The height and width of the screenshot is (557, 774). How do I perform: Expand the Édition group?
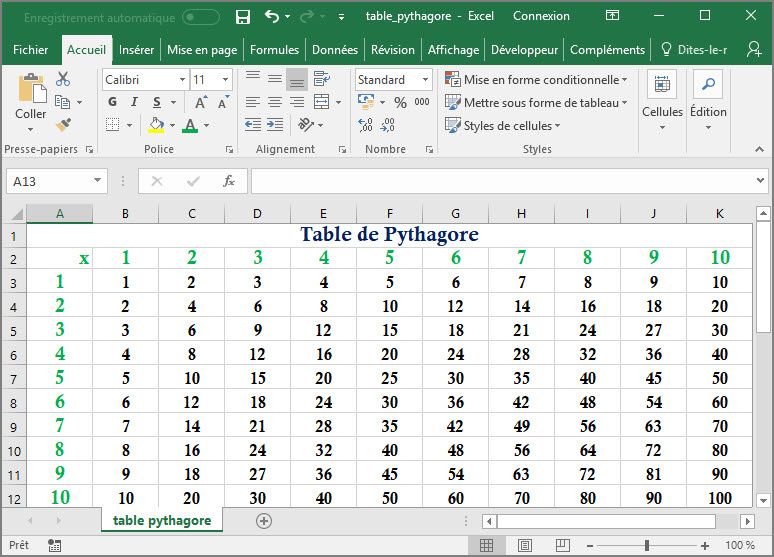point(708,101)
